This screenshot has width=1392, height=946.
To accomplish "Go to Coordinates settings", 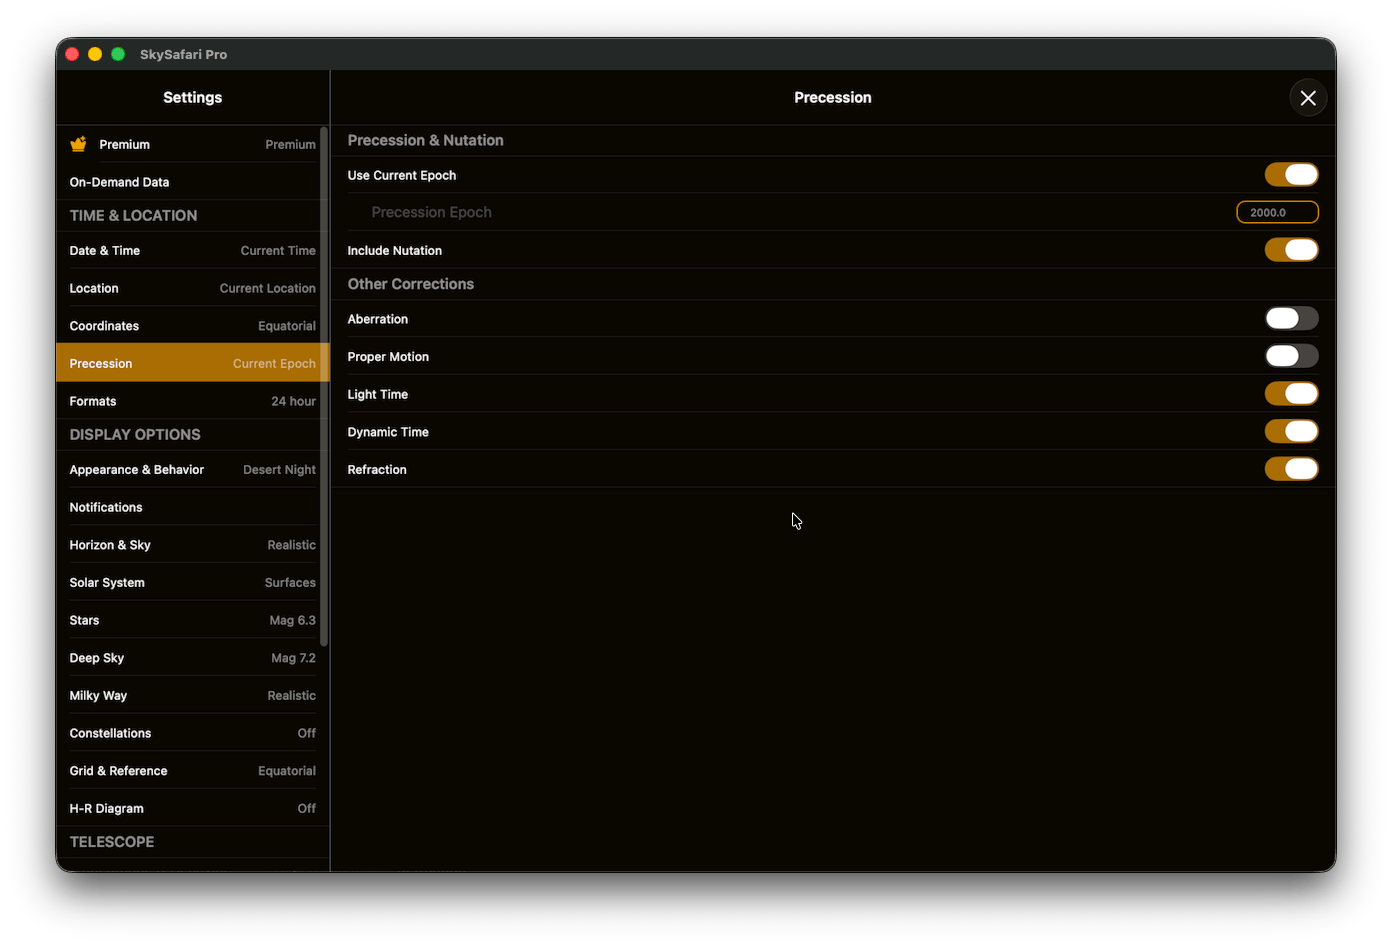I will pyautogui.click(x=192, y=326).
